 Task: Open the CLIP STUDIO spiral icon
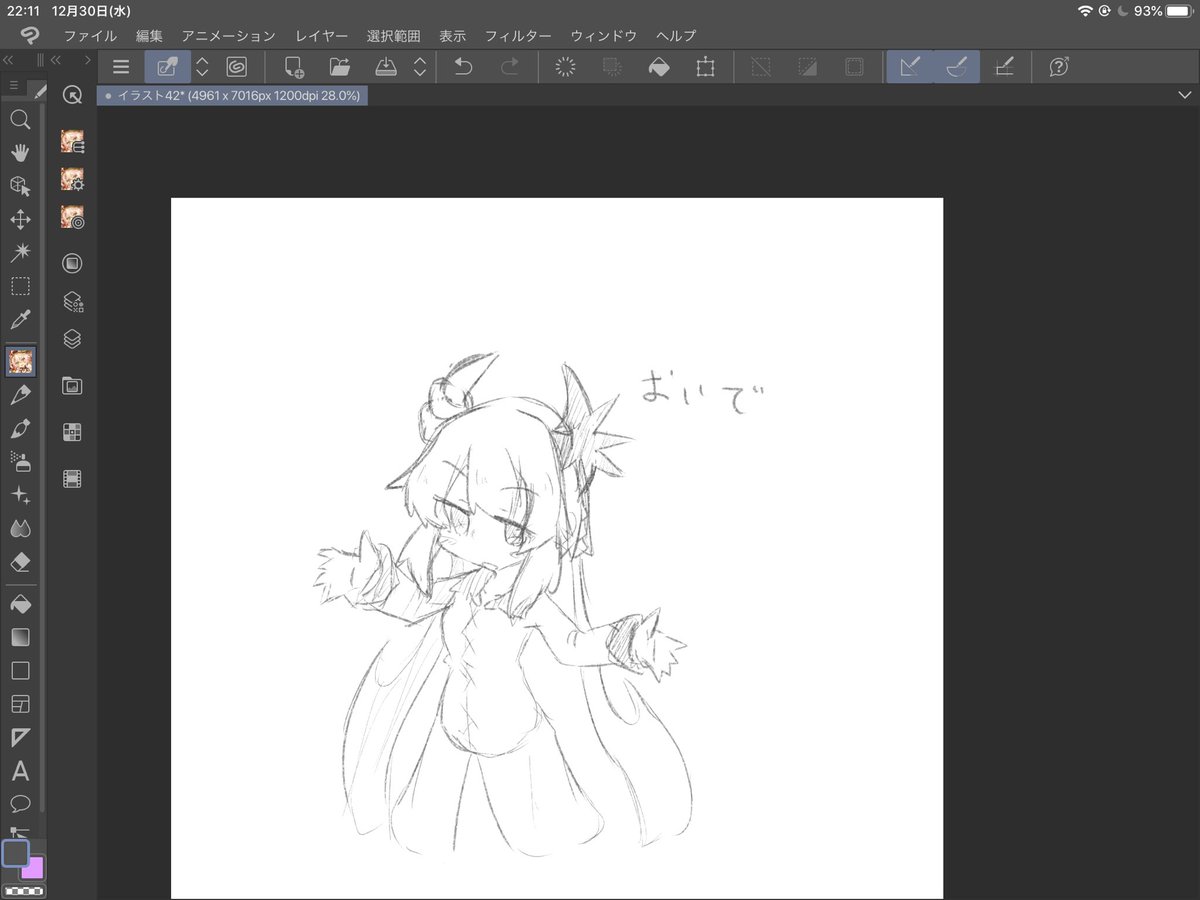(236, 67)
